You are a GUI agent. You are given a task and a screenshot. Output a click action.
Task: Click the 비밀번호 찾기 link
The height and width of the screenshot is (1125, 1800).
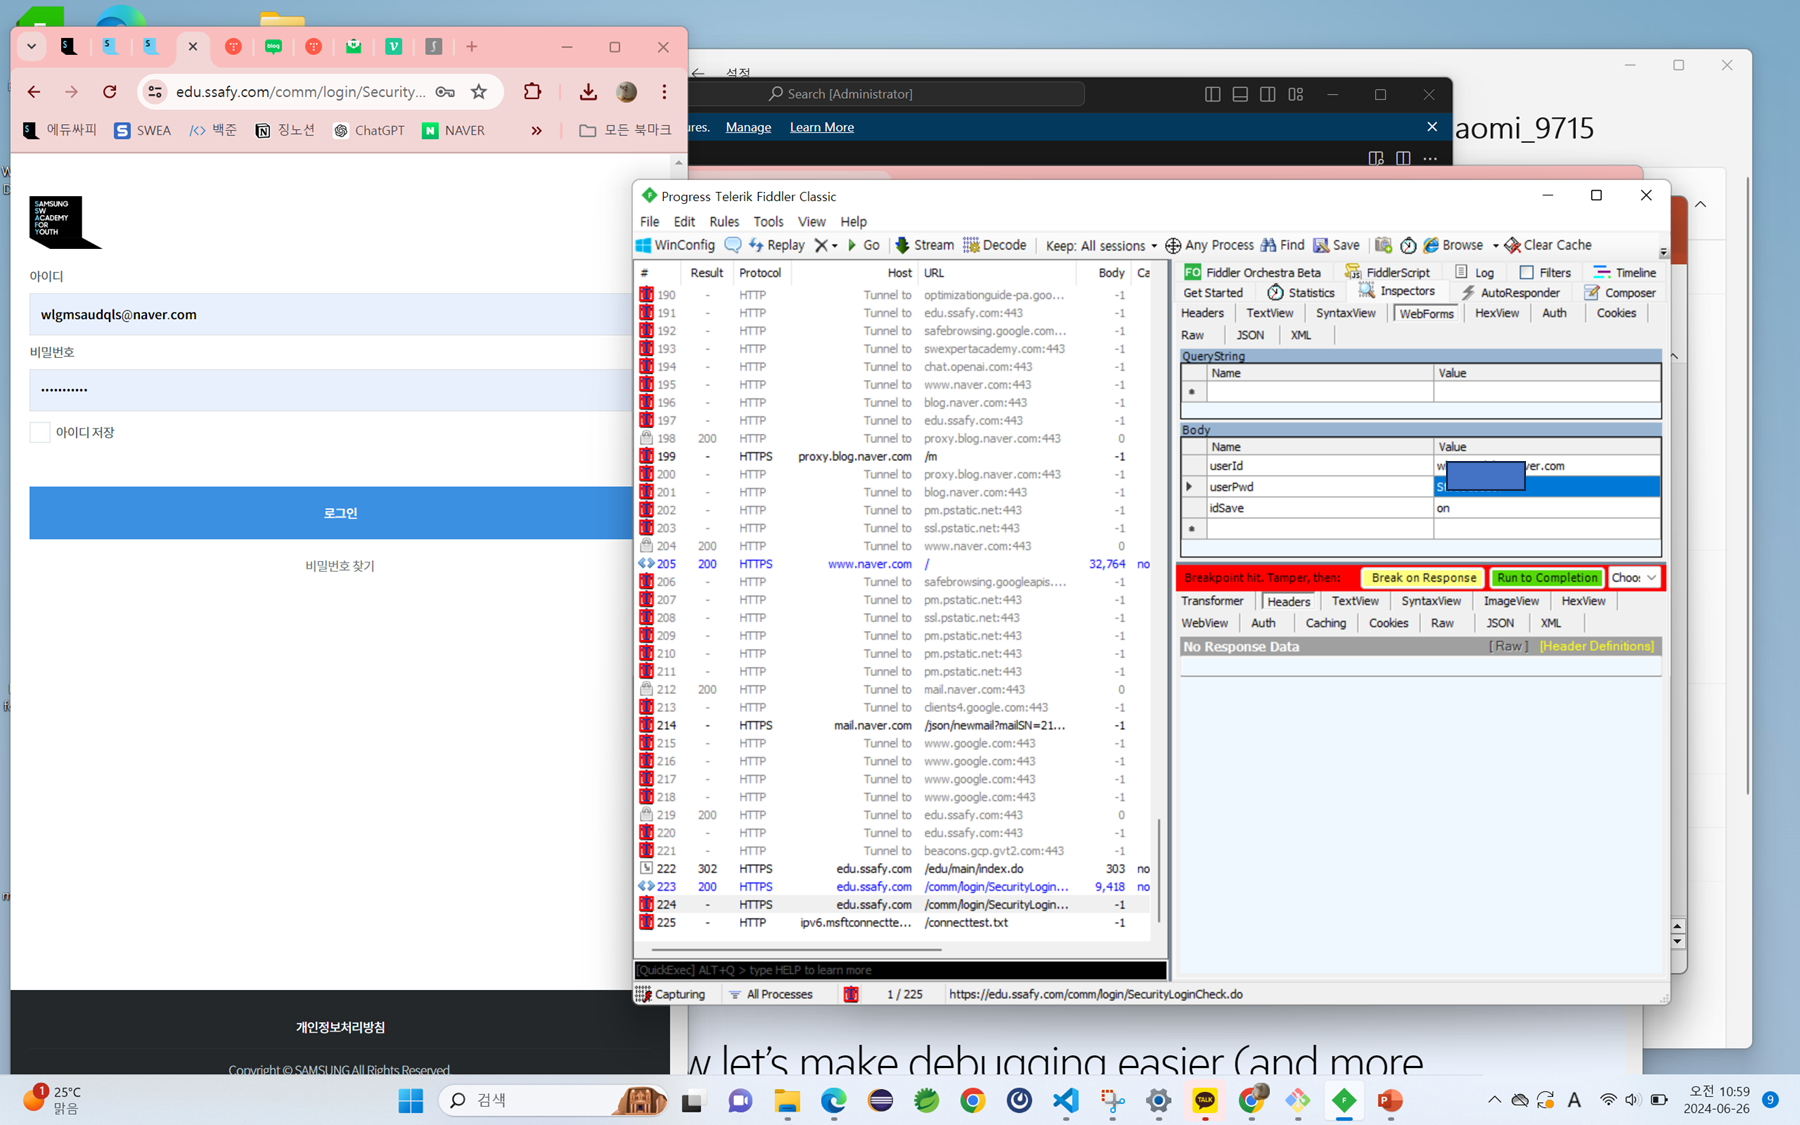click(x=340, y=566)
